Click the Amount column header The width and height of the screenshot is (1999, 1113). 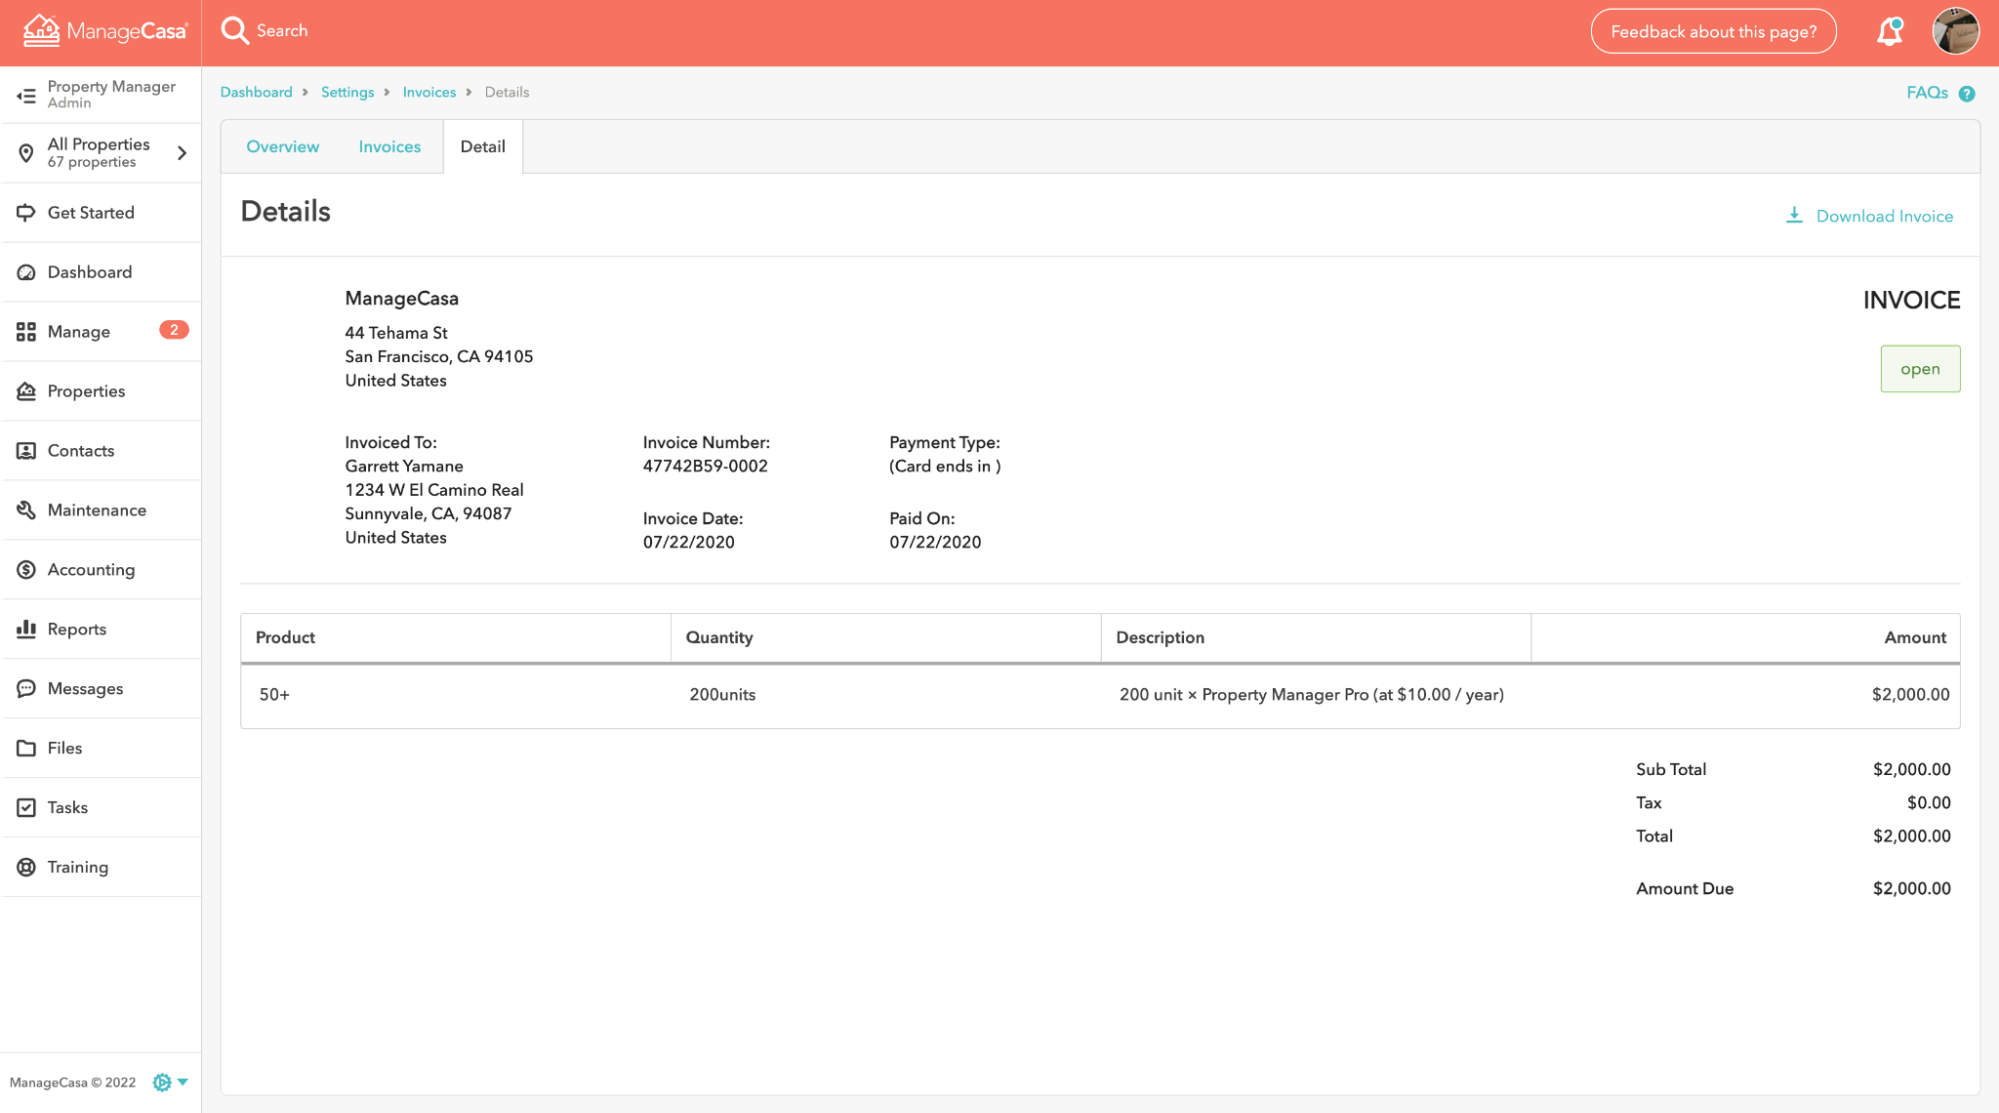click(1746, 638)
